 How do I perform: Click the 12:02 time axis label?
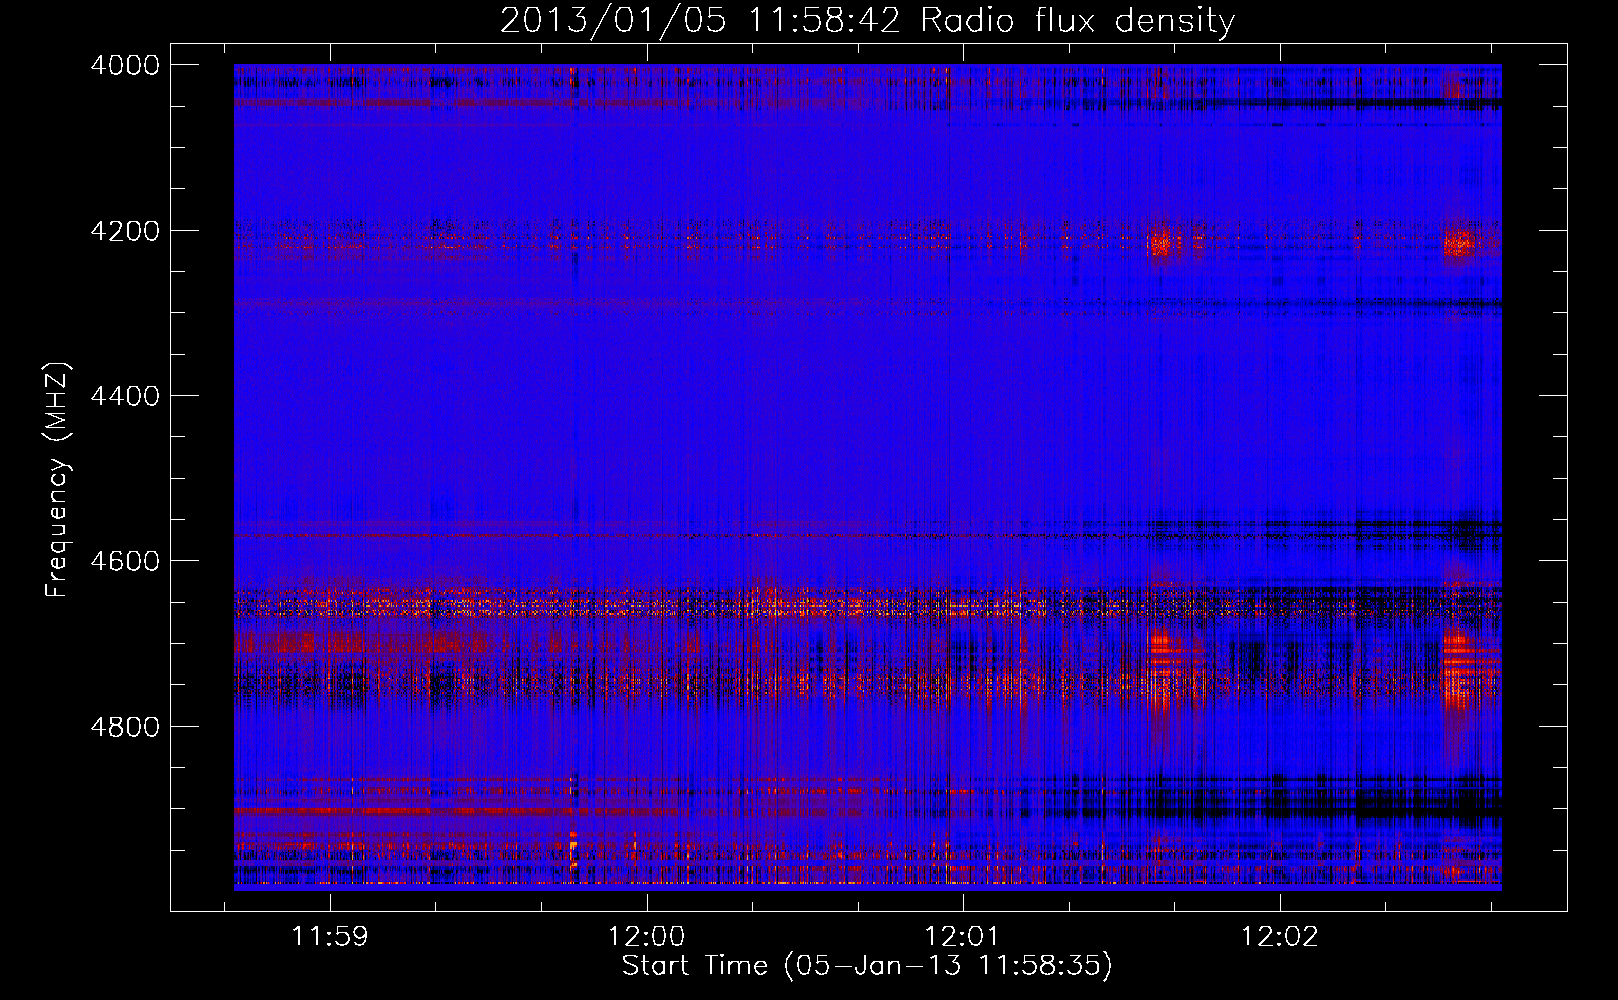(1279, 937)
